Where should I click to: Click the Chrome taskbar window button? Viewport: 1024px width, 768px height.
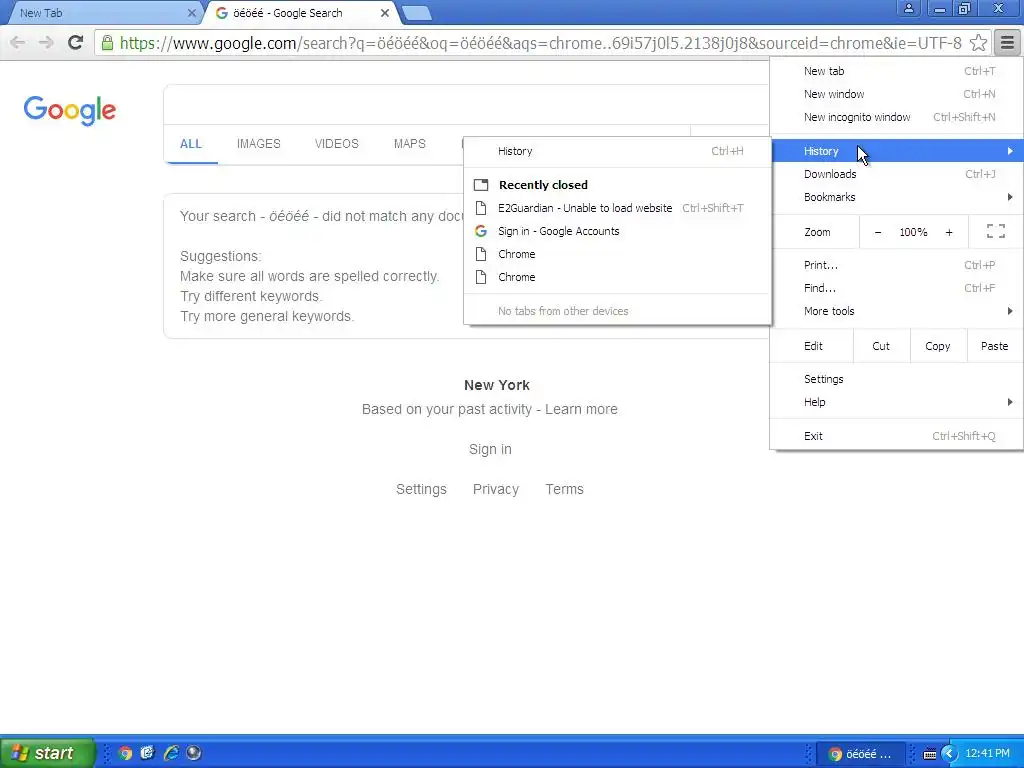tap(862, 754)
